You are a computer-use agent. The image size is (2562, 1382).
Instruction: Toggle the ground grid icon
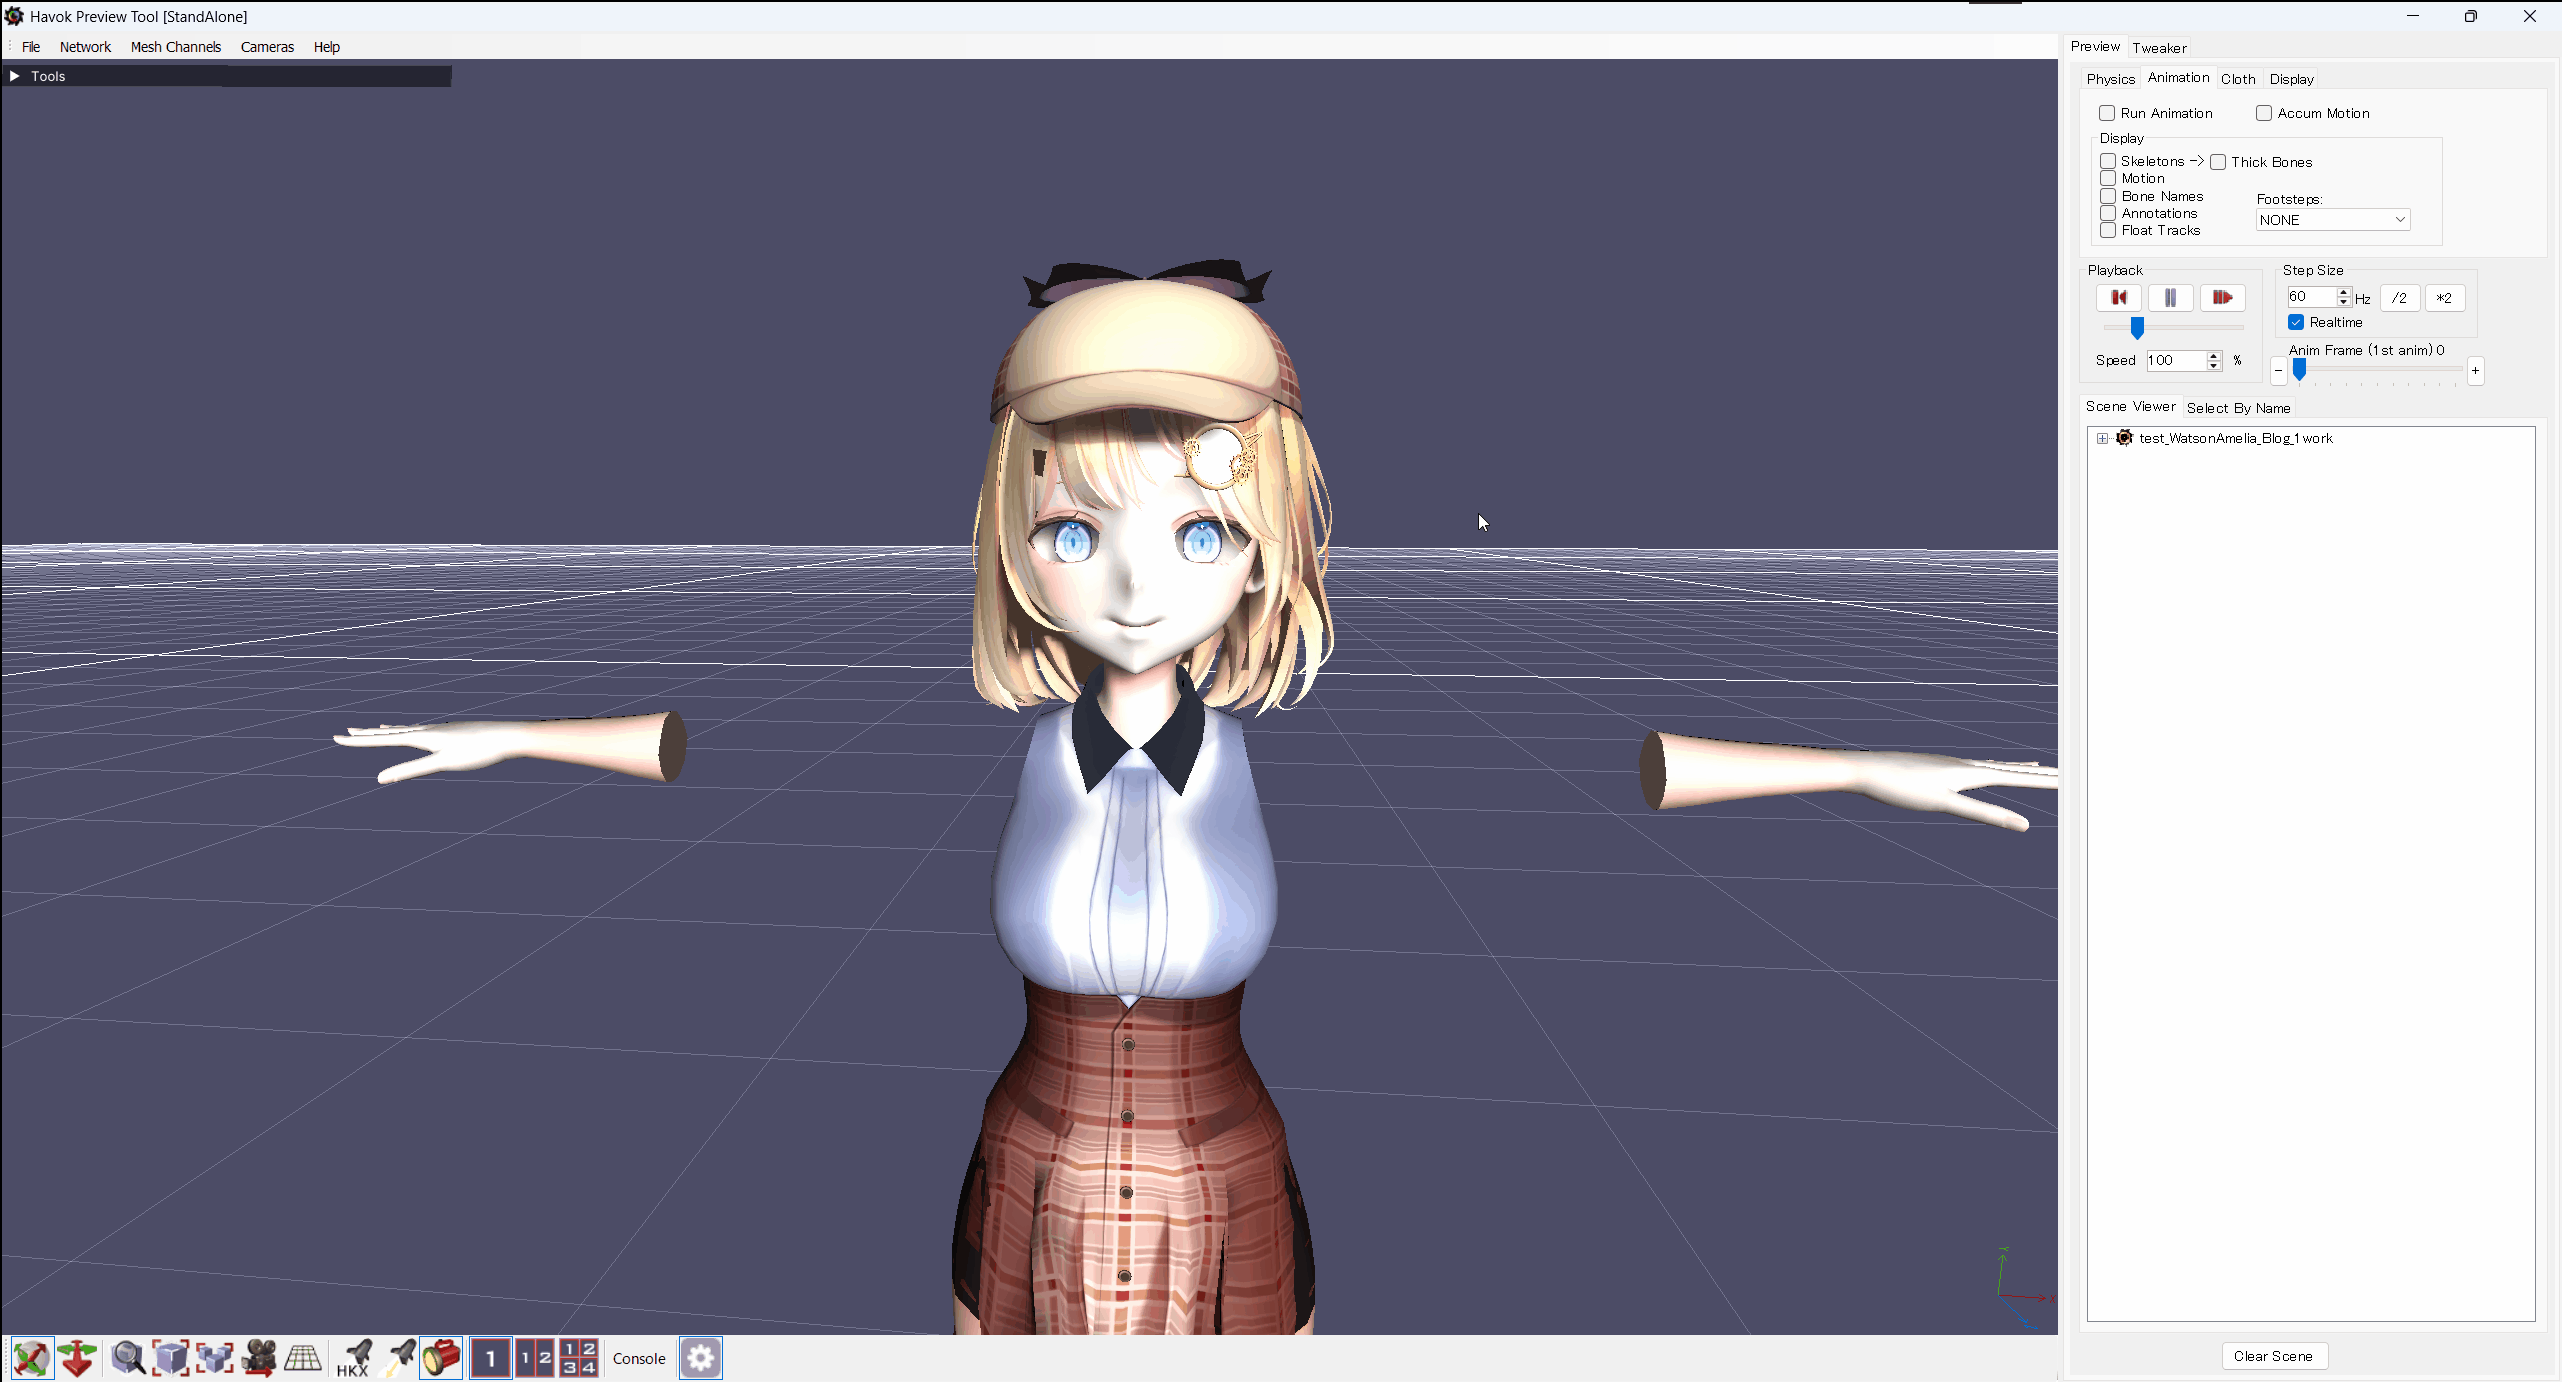302,1358
